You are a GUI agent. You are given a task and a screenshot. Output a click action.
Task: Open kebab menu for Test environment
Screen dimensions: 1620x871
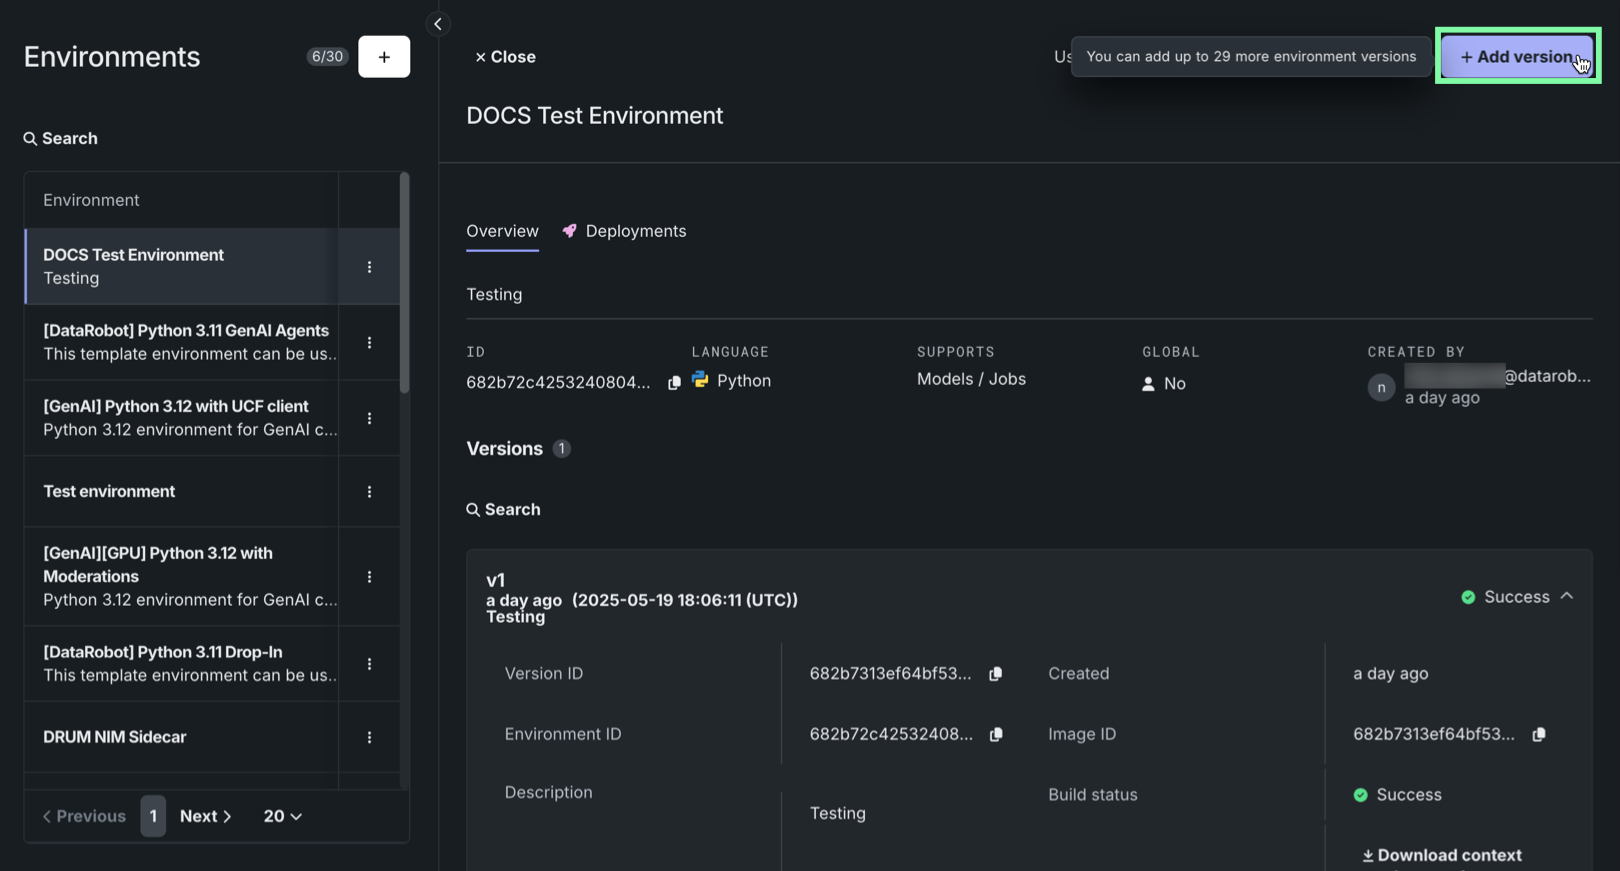tap(369, 492)
